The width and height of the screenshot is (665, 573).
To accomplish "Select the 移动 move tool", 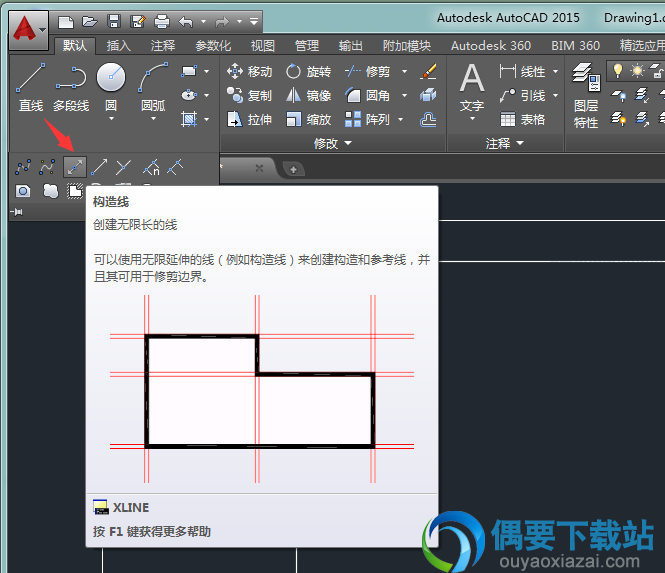I will [x=249, y=71].
